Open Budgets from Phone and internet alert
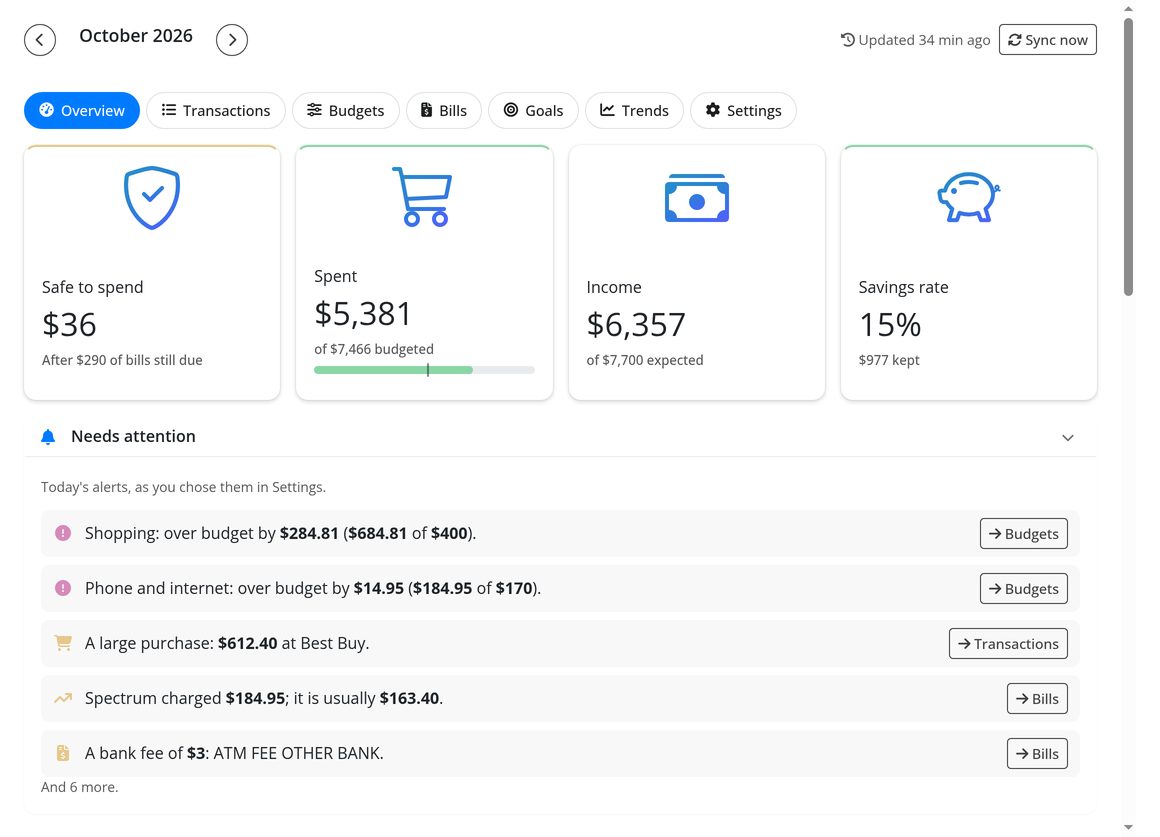Screen dimensions: 1160x837 1023,588
